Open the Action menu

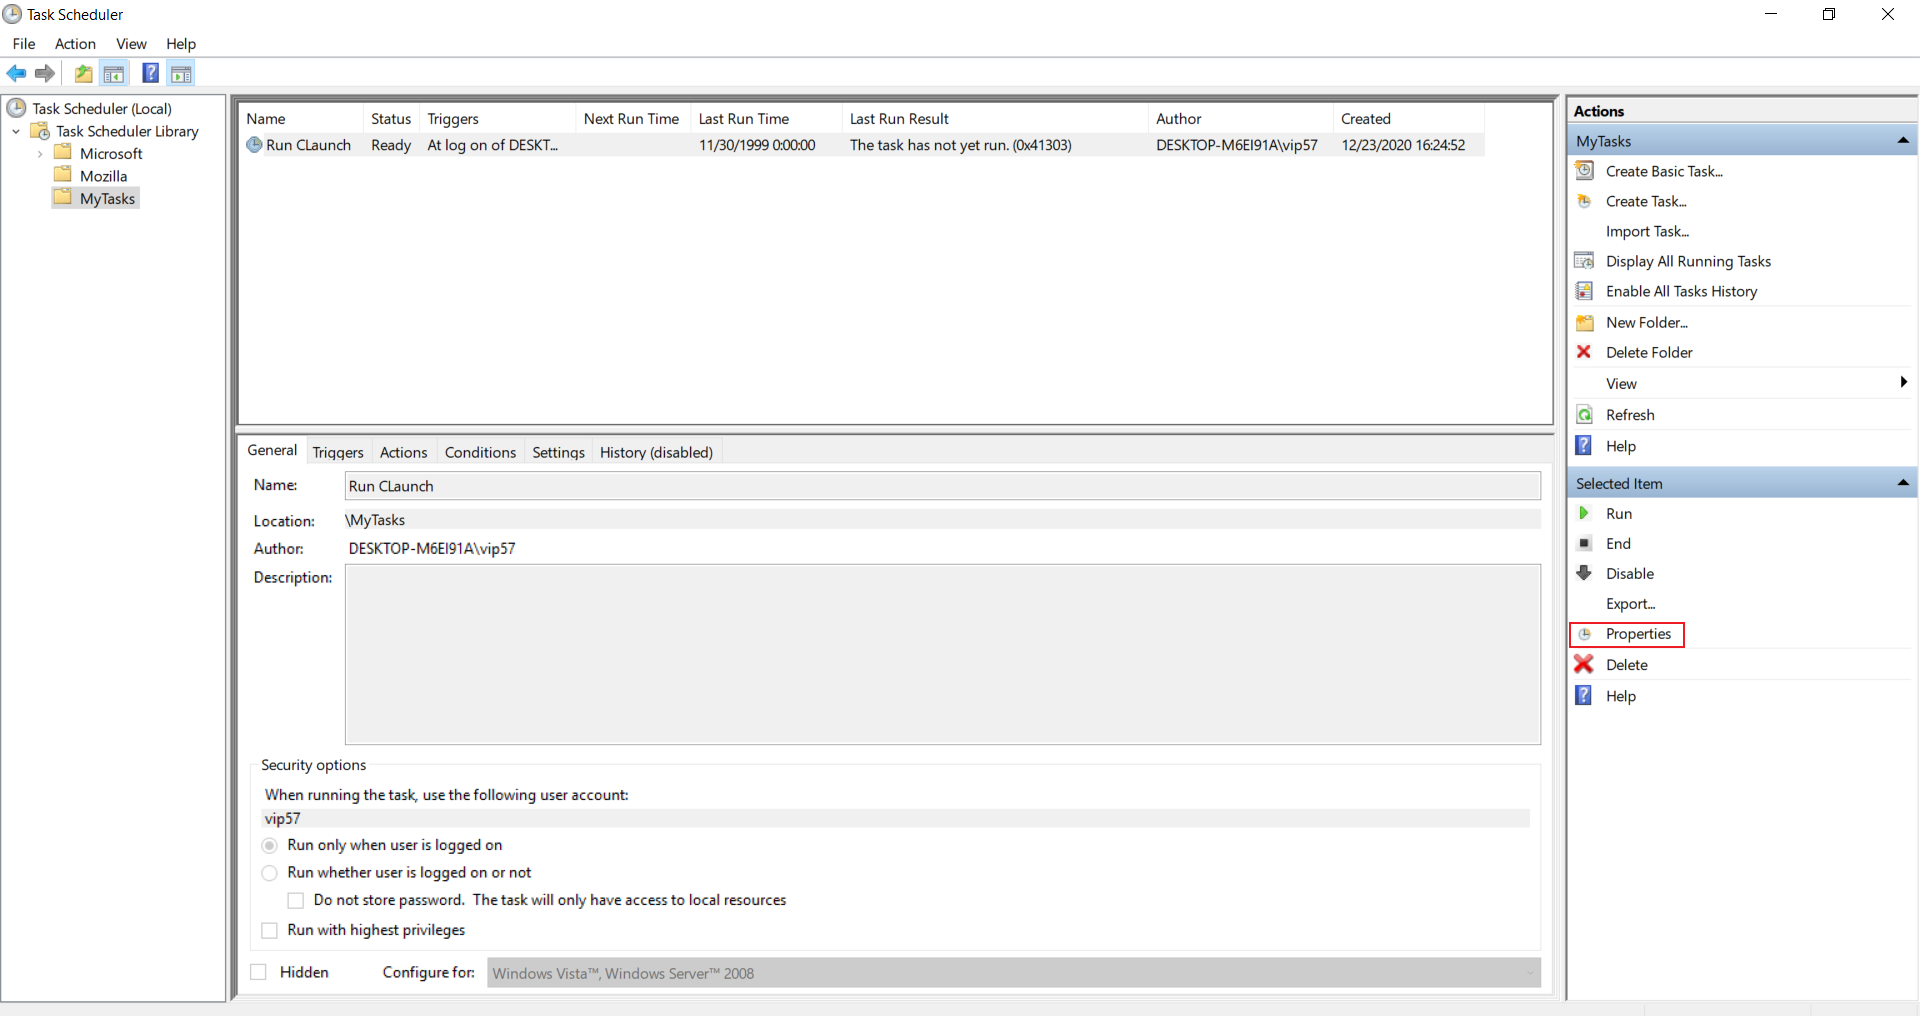point(74,44)
